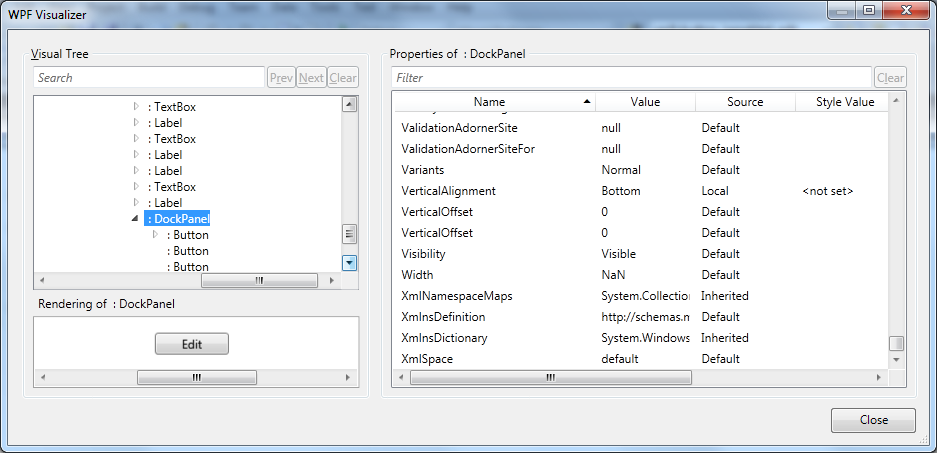Click the properties list horizontal scrollbar thumb
This screenshot has width=937, height=453.
coord(550,378)
